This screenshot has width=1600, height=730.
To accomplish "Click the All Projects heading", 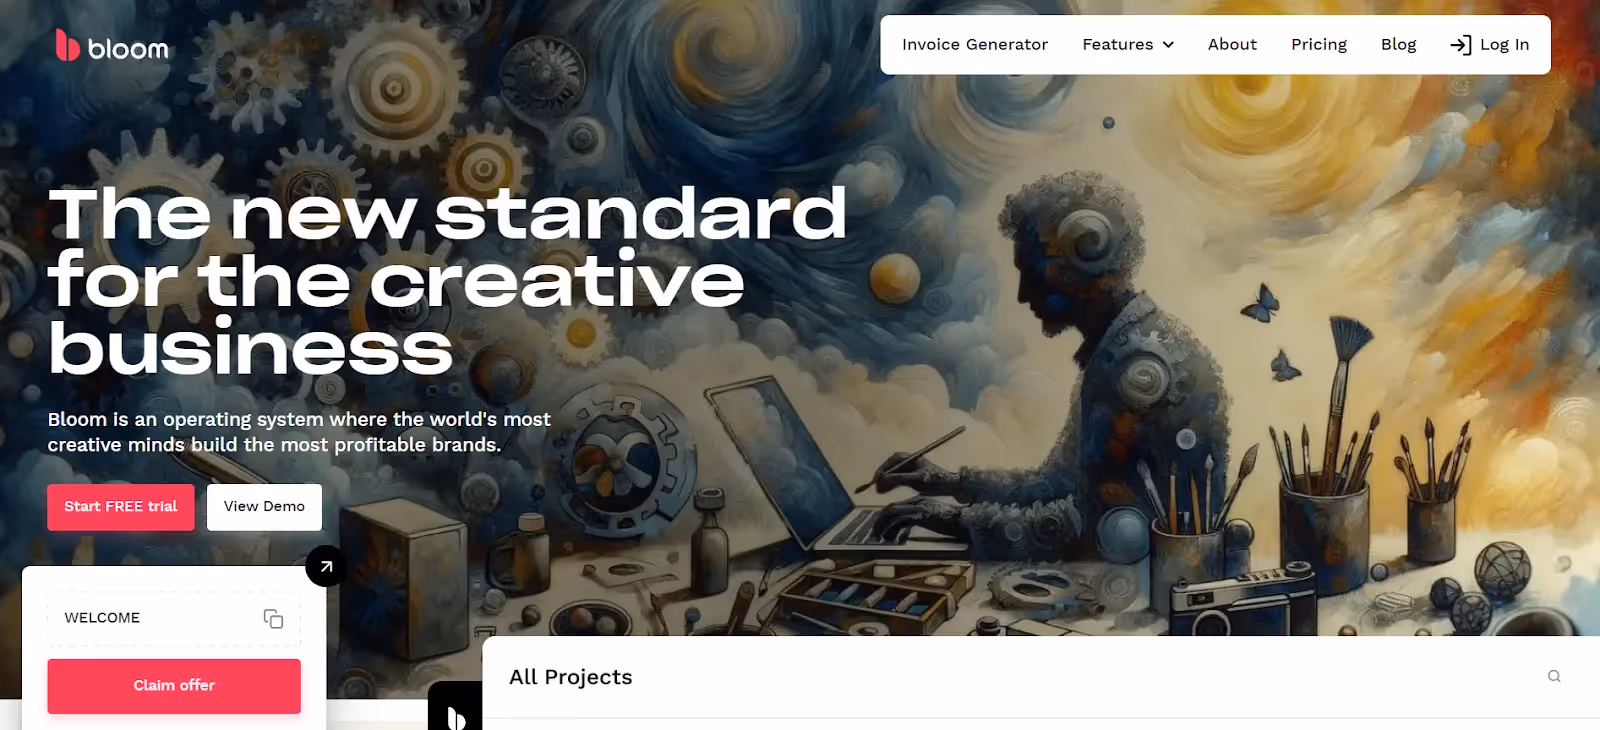I will [x=571, y=677].
